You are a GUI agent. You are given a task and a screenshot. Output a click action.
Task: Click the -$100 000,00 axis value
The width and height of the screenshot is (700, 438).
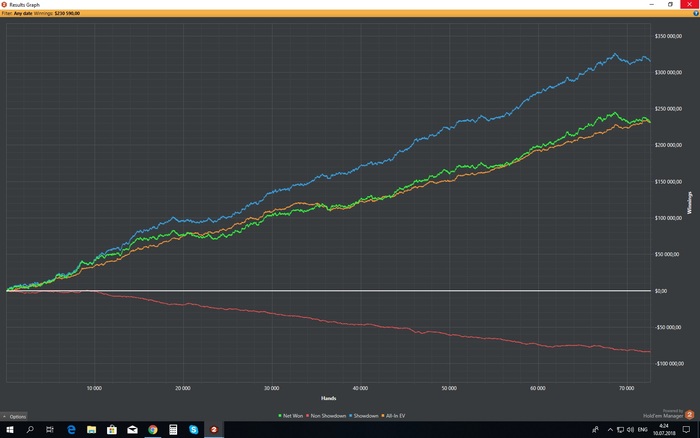[669, 364]
